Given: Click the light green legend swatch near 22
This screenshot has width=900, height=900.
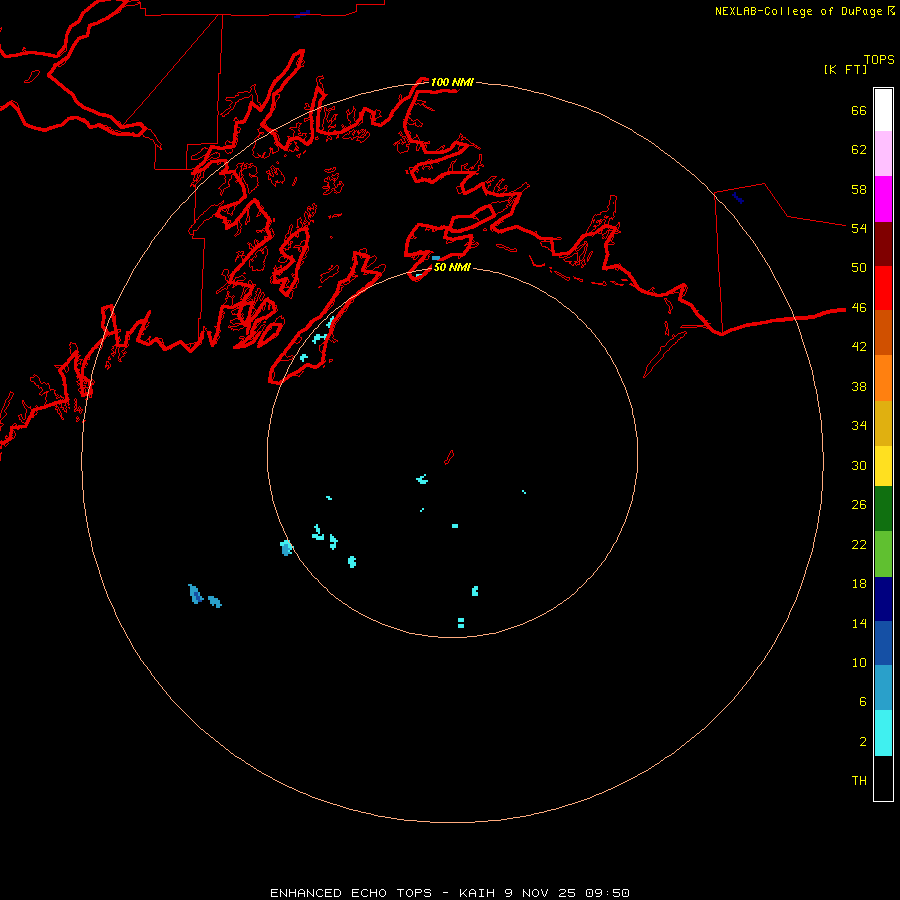Looking at the screenshot, I should coord(883,554).
